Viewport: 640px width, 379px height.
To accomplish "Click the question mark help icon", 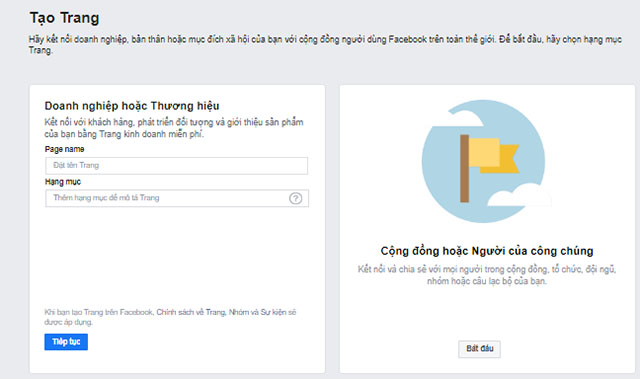I will pos(296,198).
